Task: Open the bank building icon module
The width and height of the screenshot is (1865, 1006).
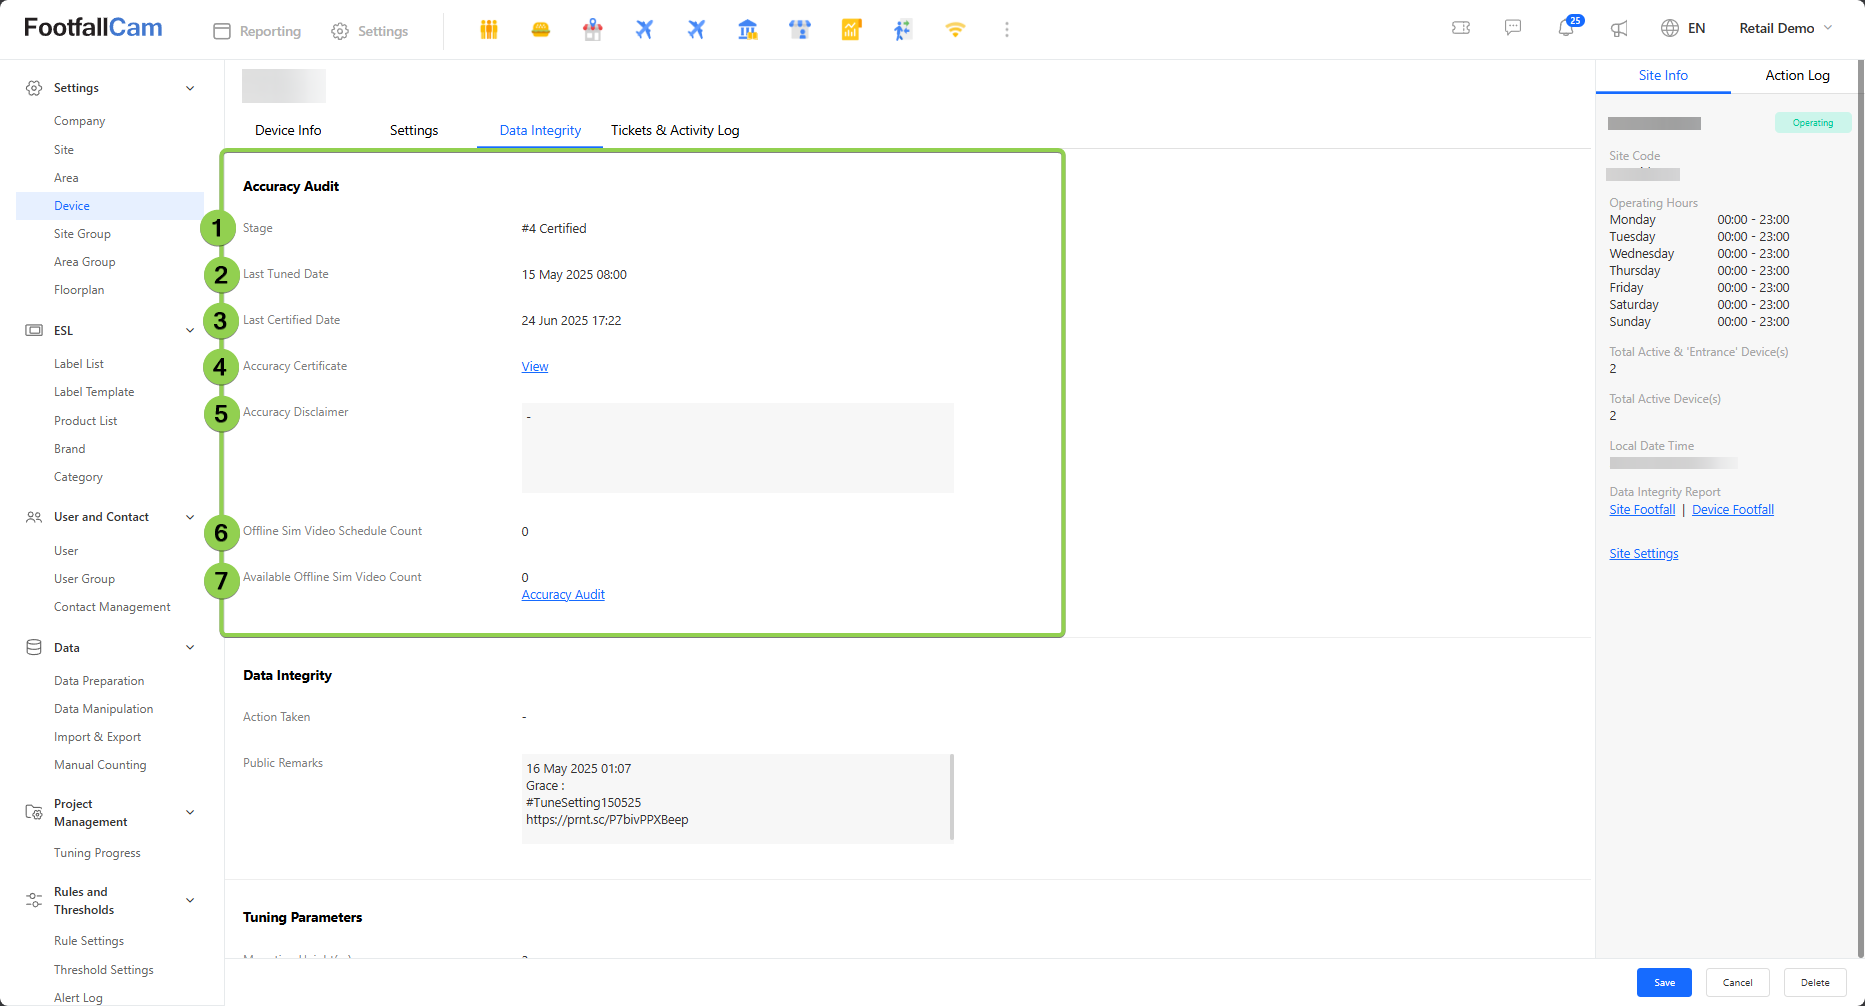Action: coord(747,30)
